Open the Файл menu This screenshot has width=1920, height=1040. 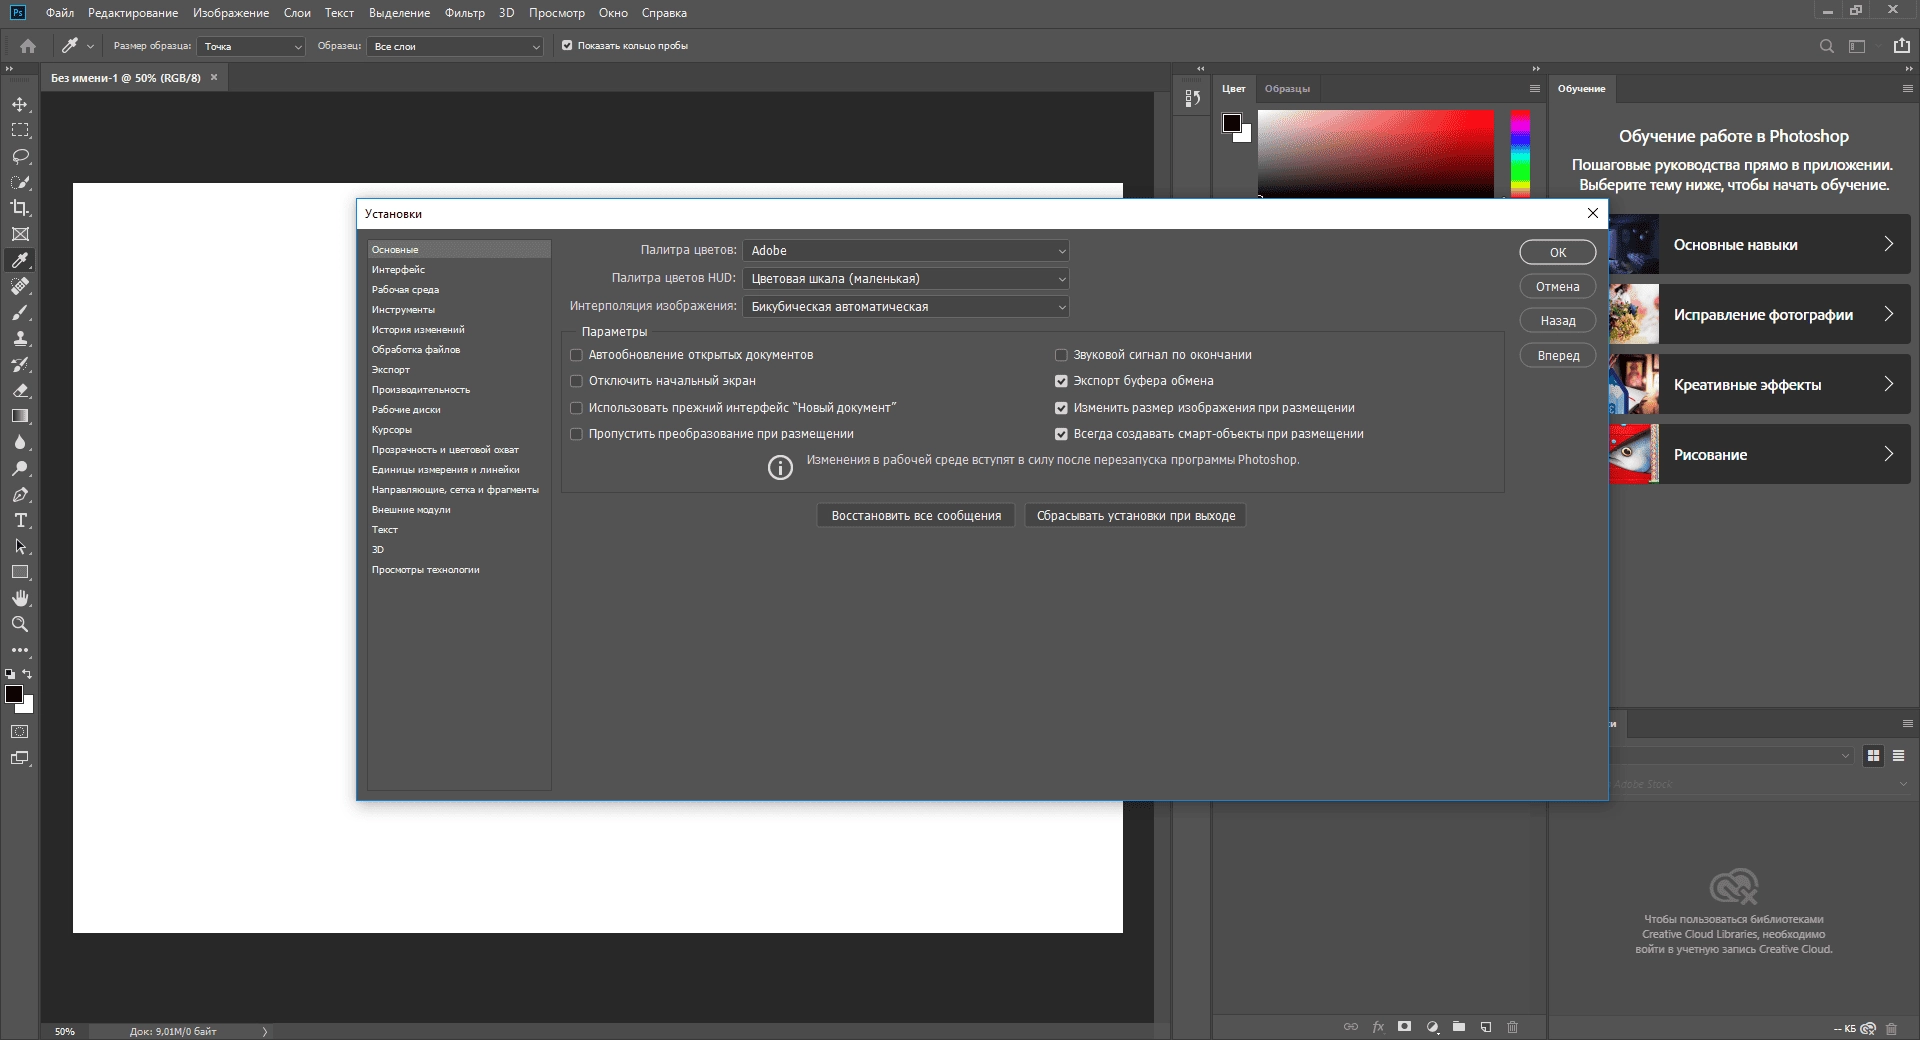(60, 13)
